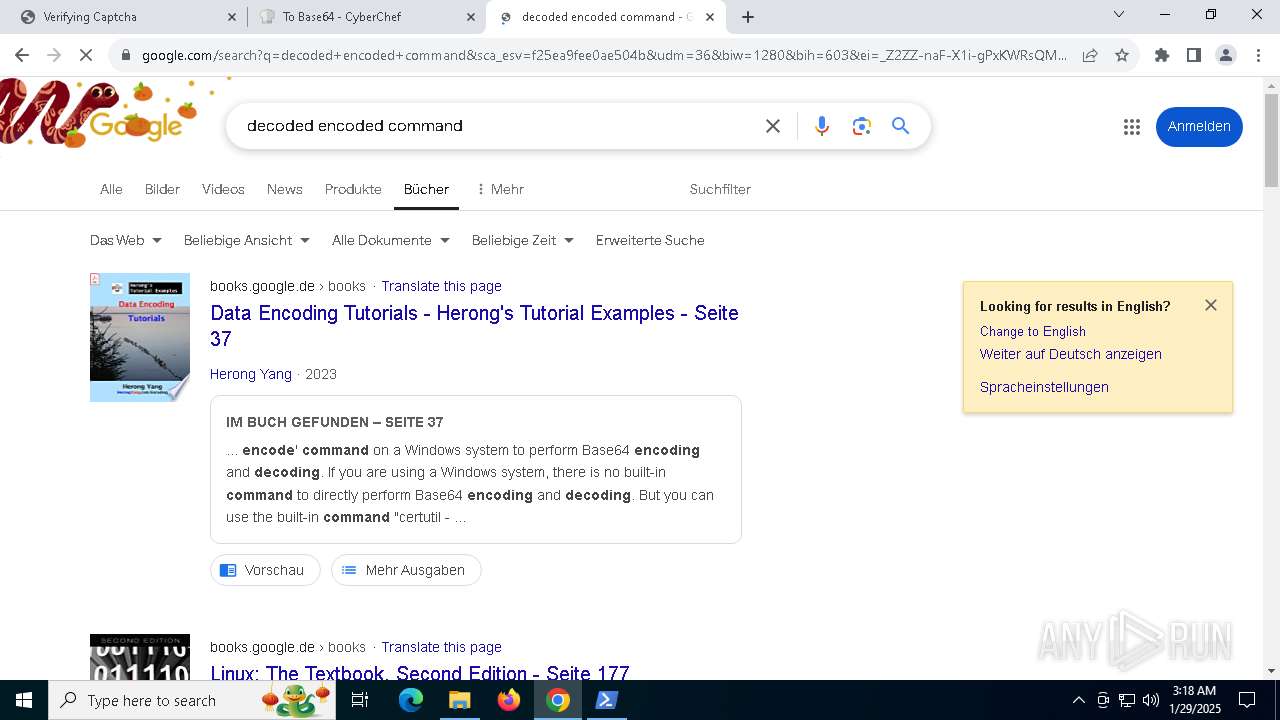Click Change to English link
Image resolution: width=1280 pixels, height=720 pixels.
coord(1033,331)
